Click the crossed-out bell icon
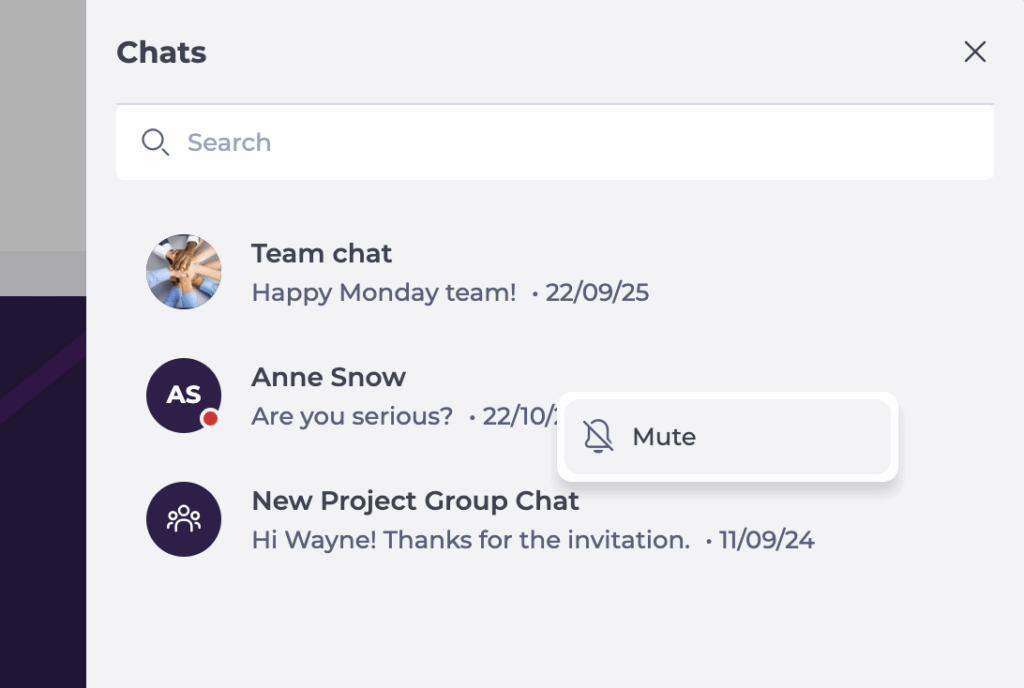 click(598, 437)
